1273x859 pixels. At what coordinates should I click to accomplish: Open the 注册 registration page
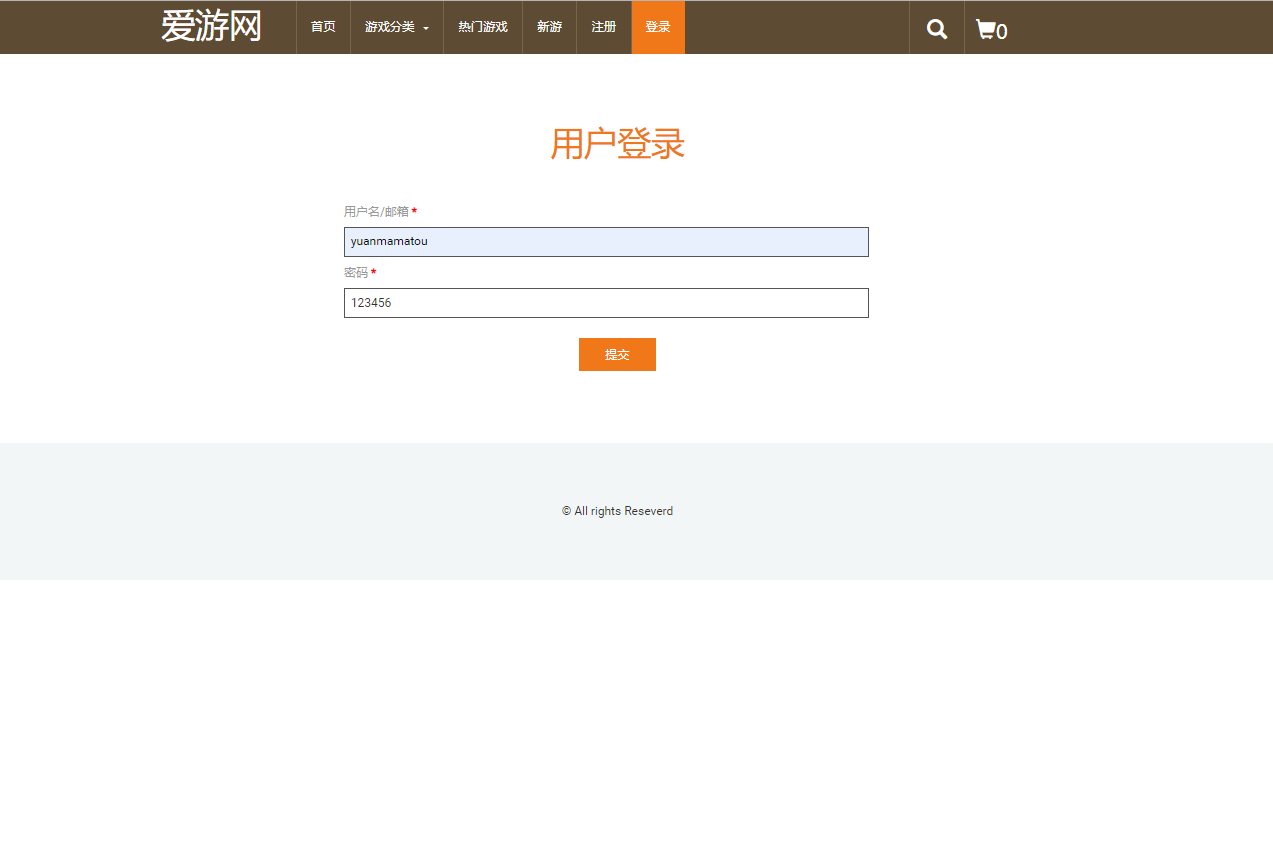click(603, 27)
